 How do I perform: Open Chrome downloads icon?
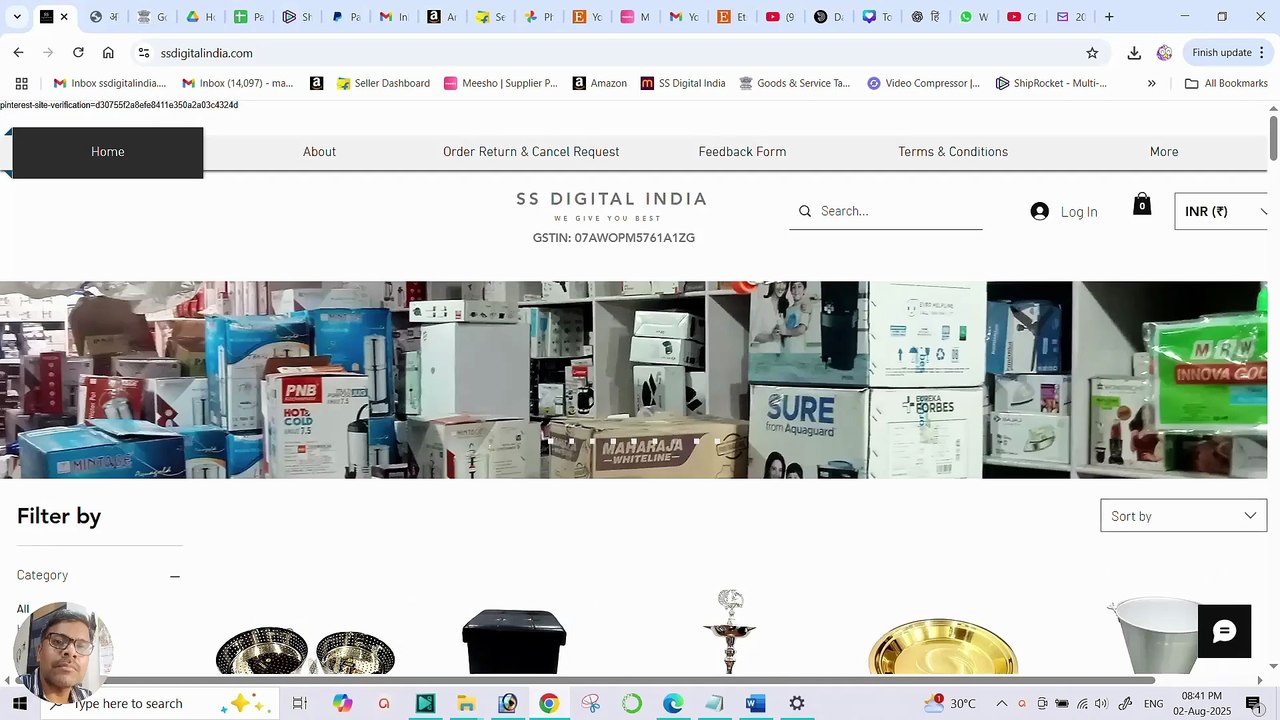1134,53
